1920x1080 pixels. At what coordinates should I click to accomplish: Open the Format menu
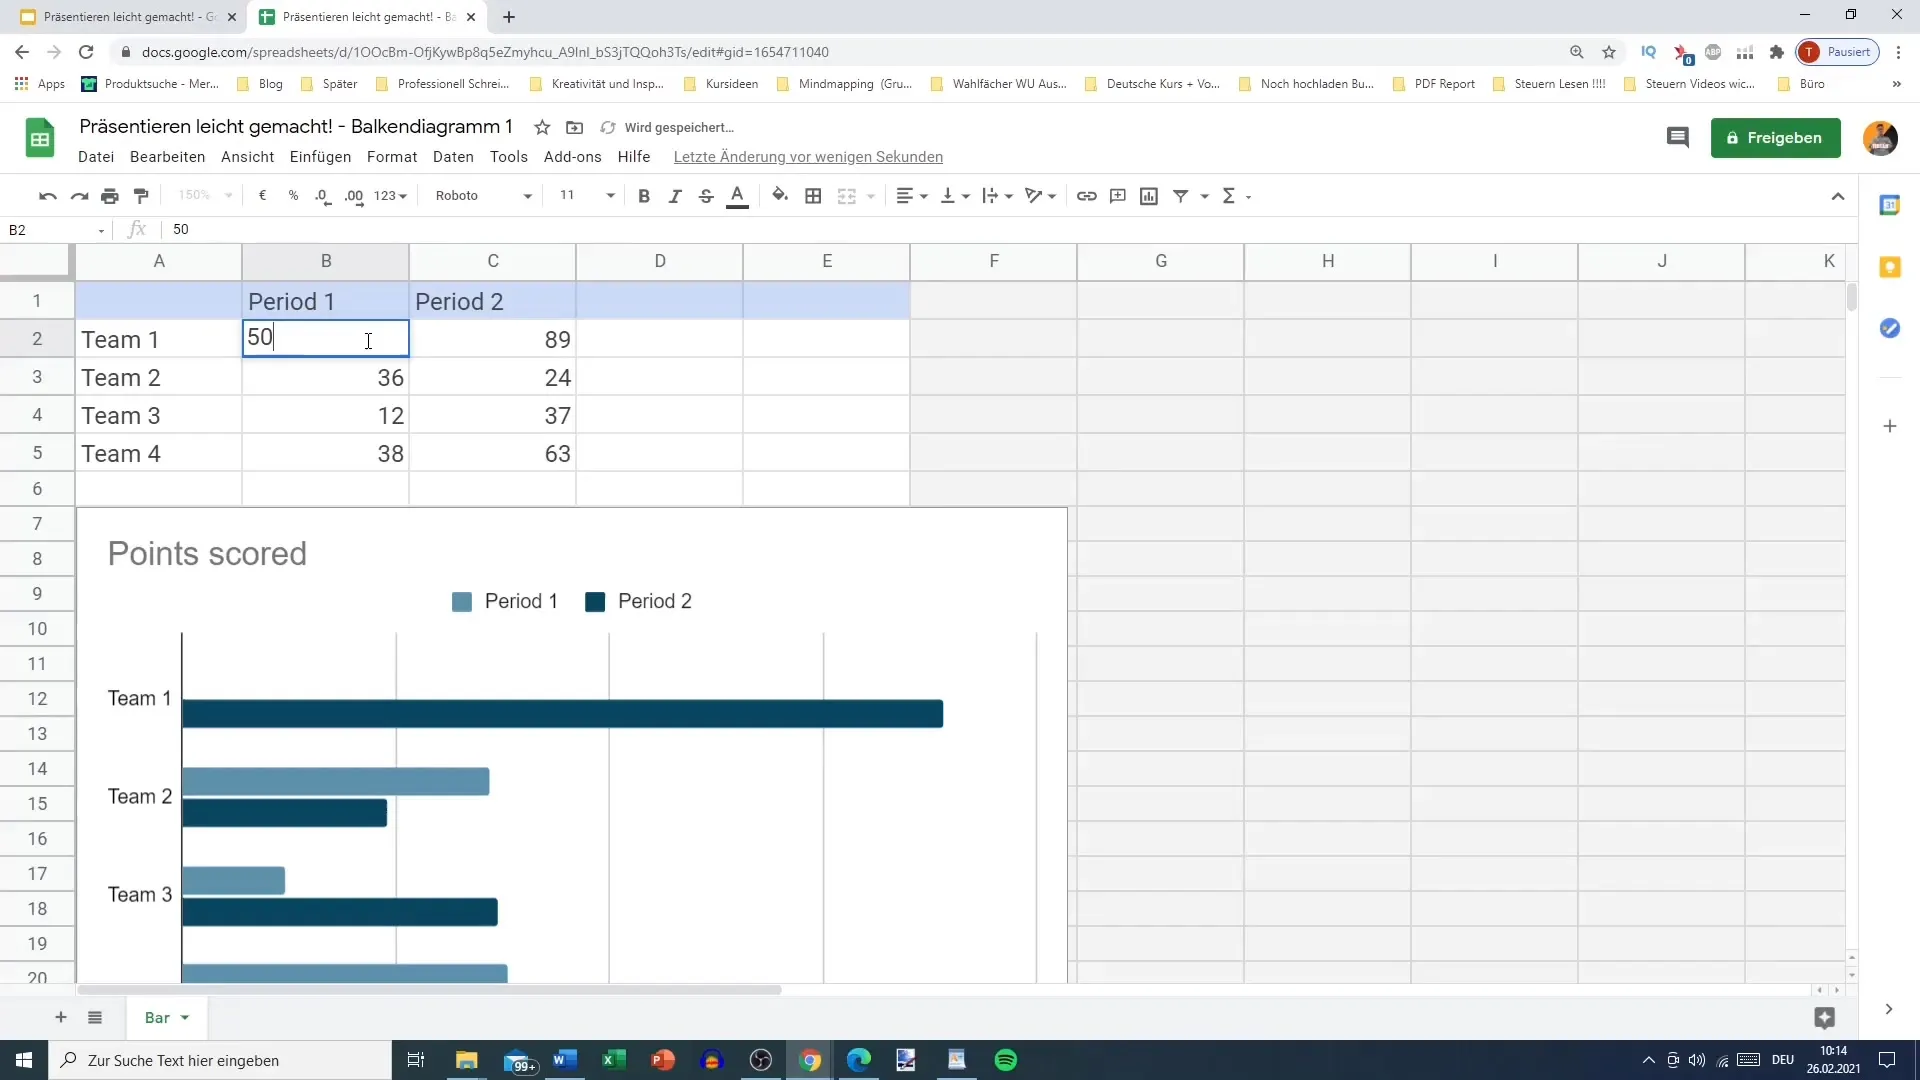click(392, 156)
